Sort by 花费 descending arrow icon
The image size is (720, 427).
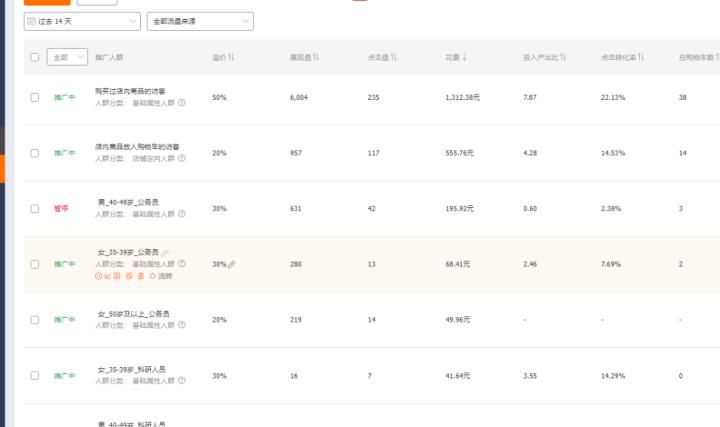click(464, 57)
